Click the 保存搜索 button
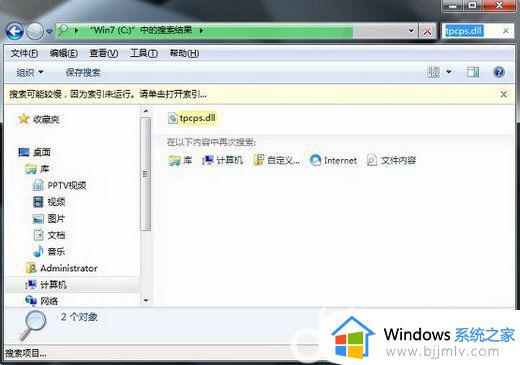The image size is (520, 365). pyautogui.click(x=83, y=72)
